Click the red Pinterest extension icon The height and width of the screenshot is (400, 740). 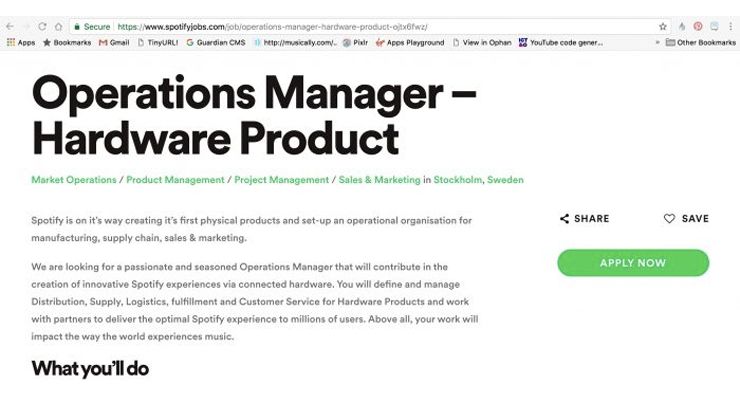(698, 26)
